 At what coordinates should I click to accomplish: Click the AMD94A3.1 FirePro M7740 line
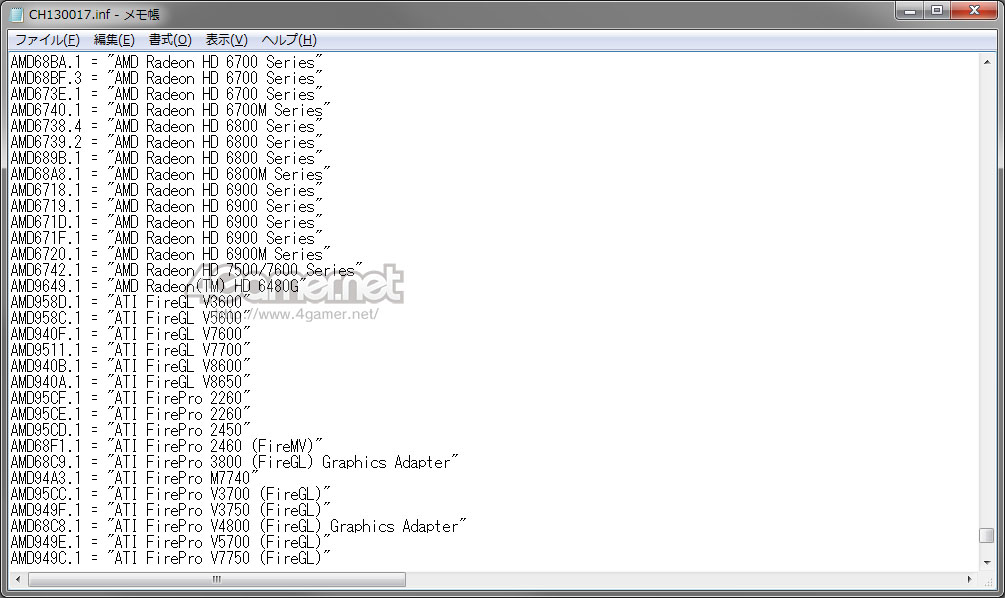click(x=134, y=479)
